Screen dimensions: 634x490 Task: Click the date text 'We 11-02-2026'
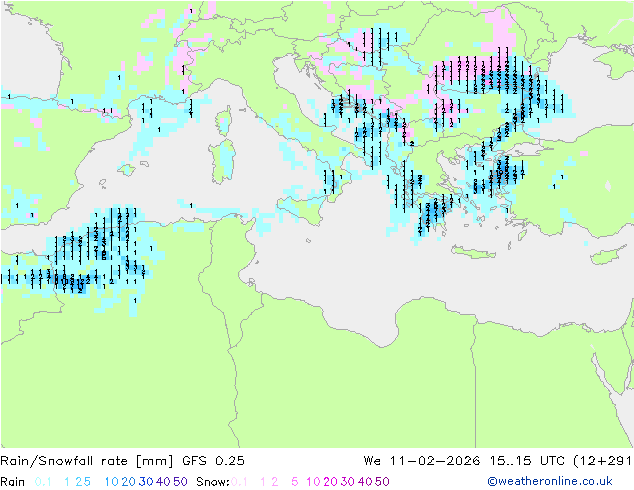(x=422, y=461)
